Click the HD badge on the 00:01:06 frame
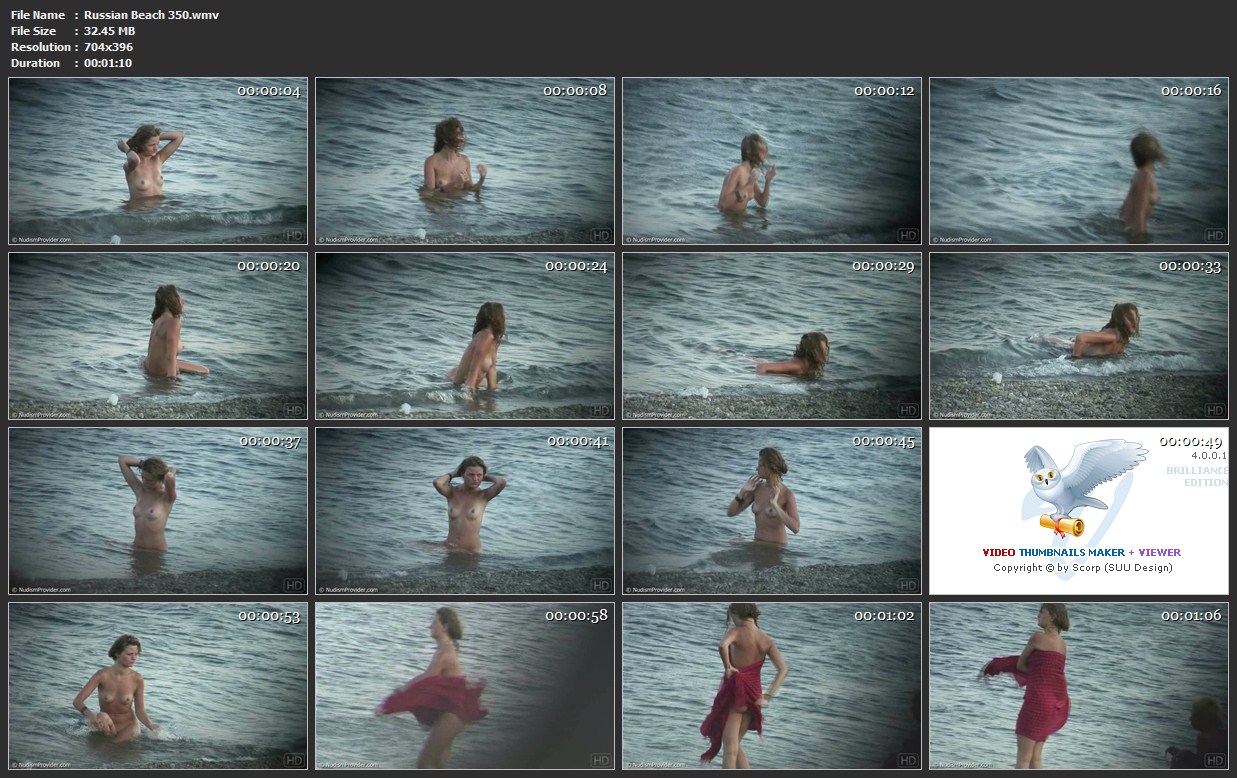 click(1214, 759)
